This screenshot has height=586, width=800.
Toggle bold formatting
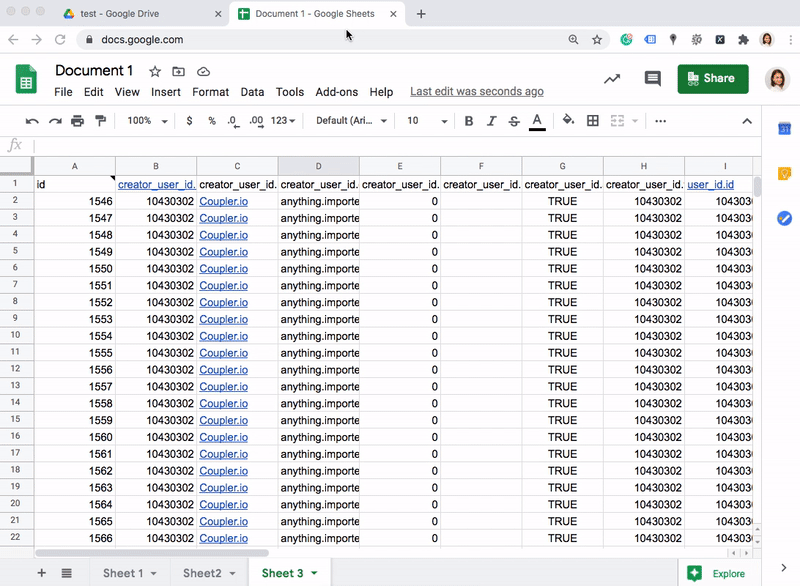(x=469, y=121)
